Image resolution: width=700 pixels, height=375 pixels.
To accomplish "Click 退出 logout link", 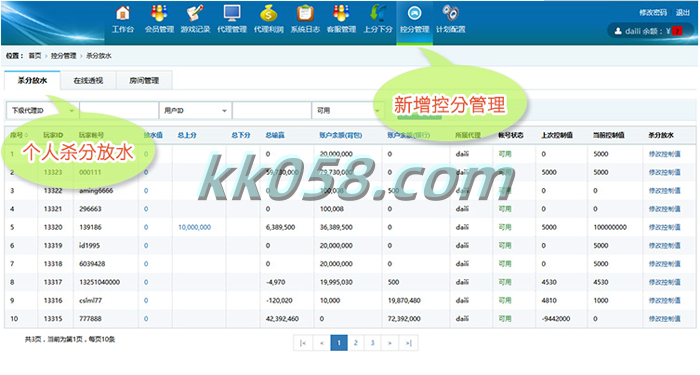I will pyautogui.click(x=682, y=12).
